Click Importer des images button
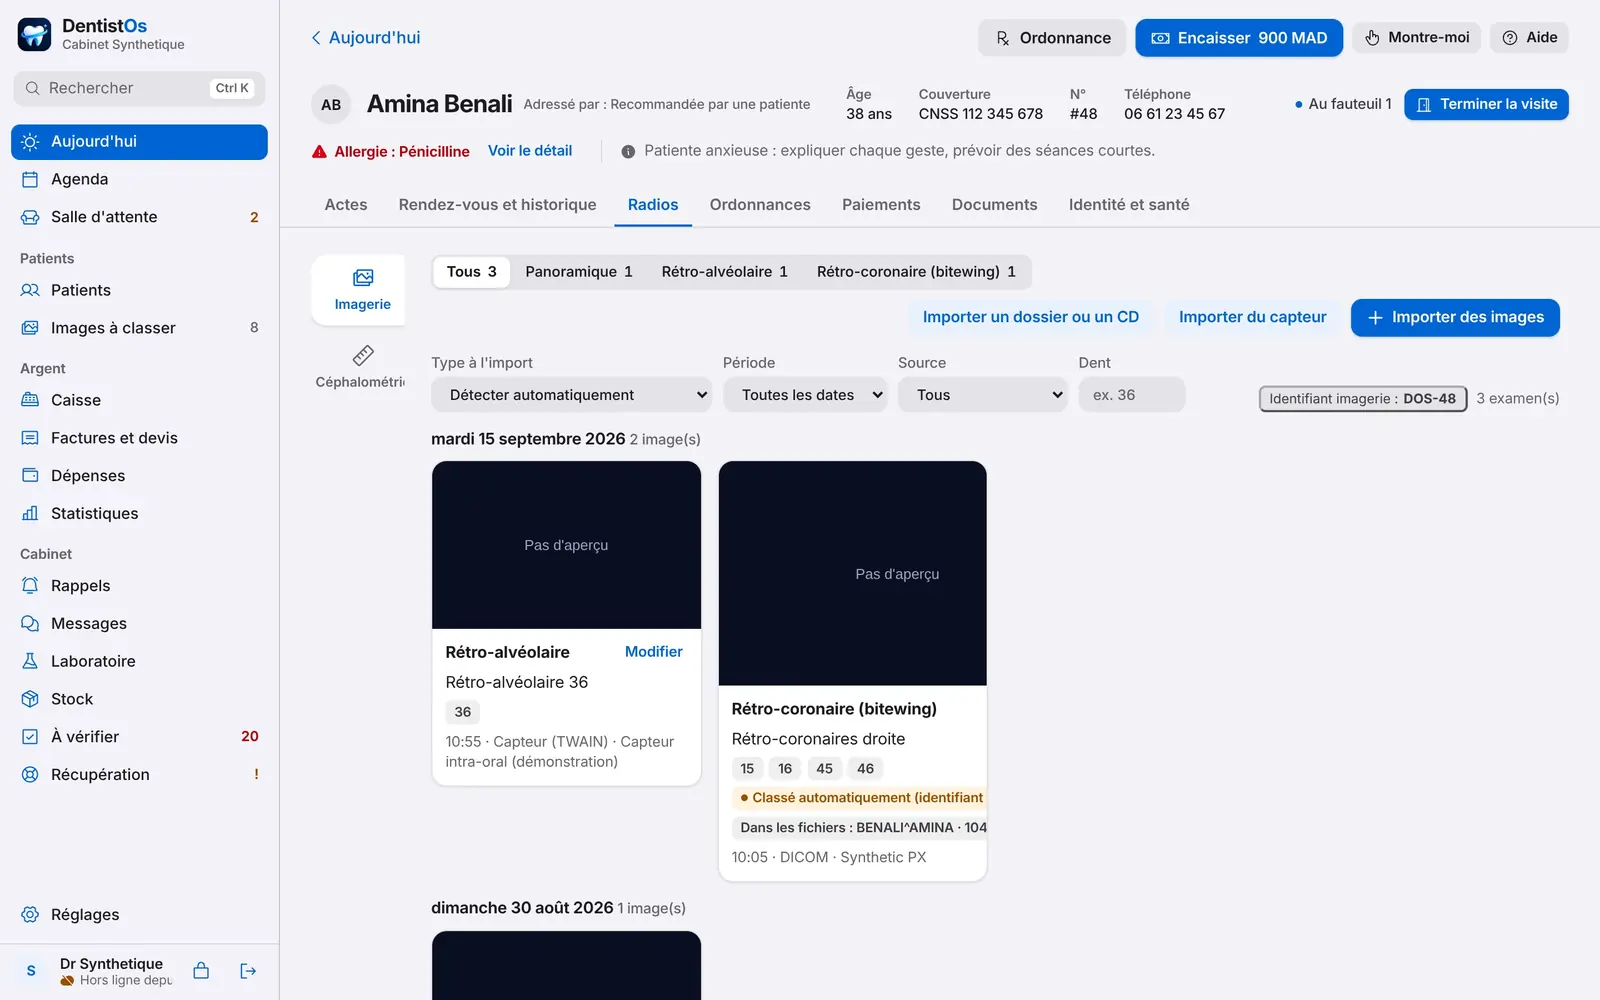 point(1455,318)
